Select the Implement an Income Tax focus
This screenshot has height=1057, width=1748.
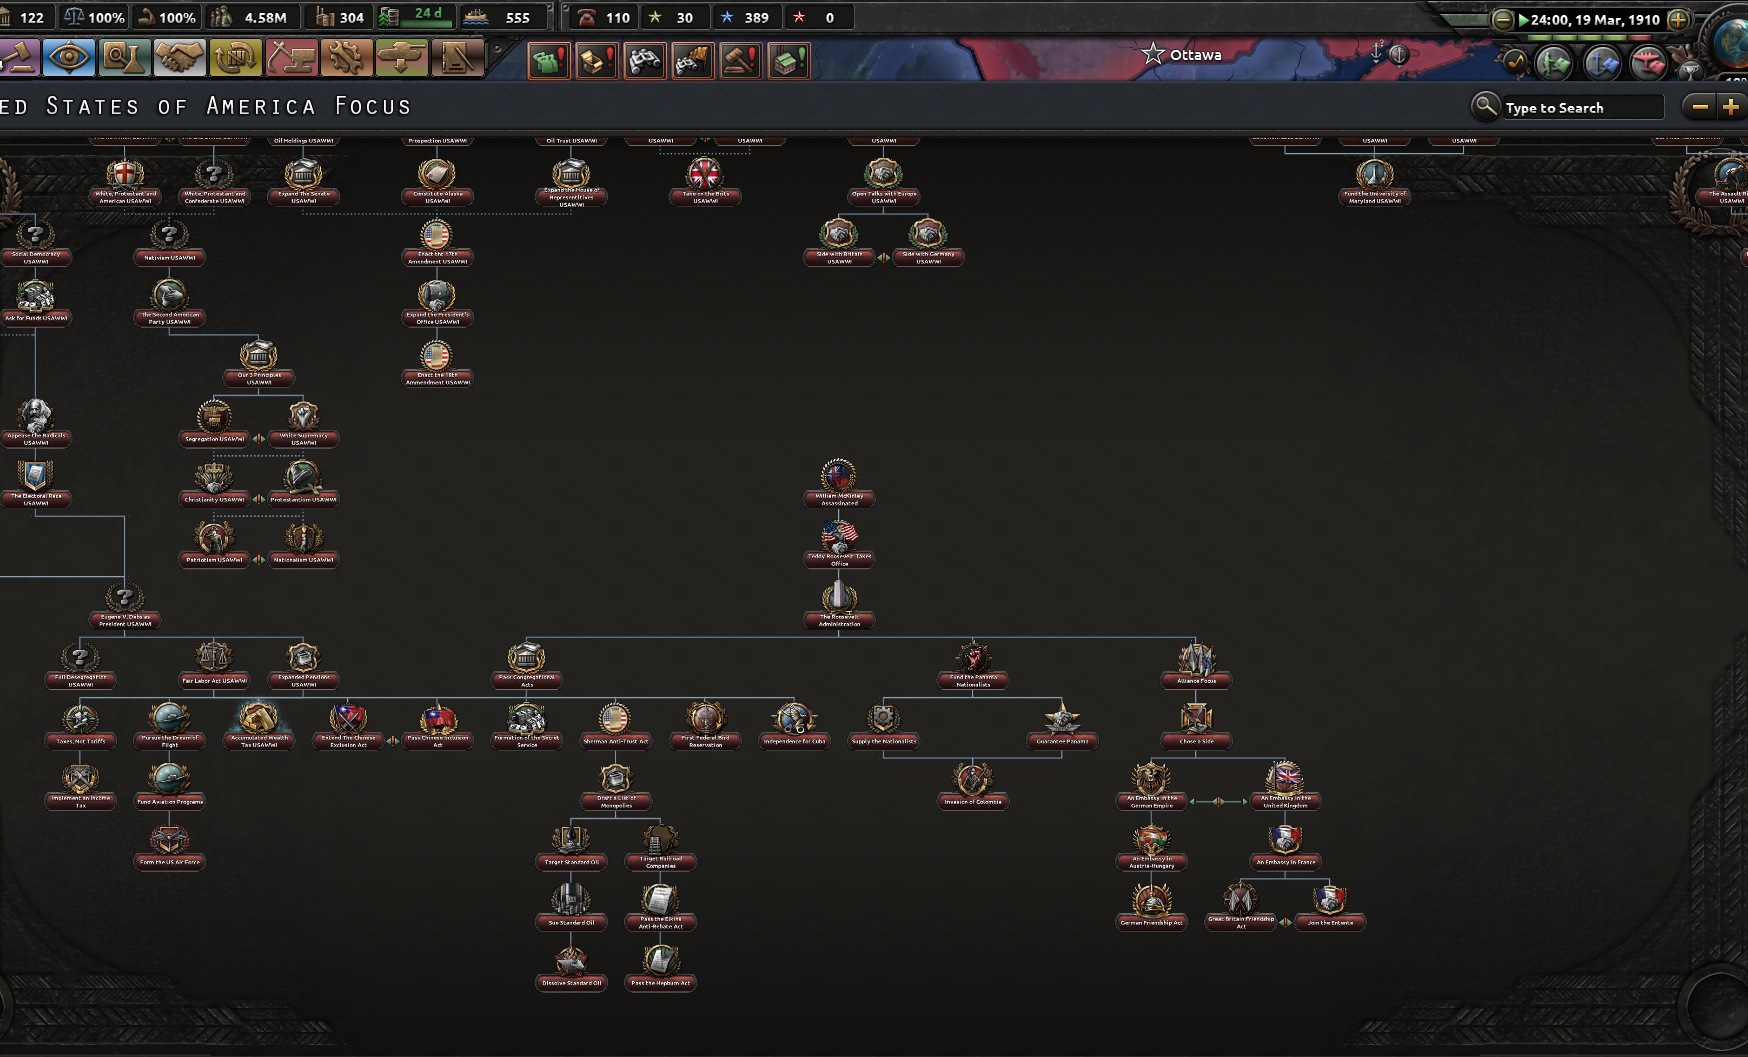80,786
